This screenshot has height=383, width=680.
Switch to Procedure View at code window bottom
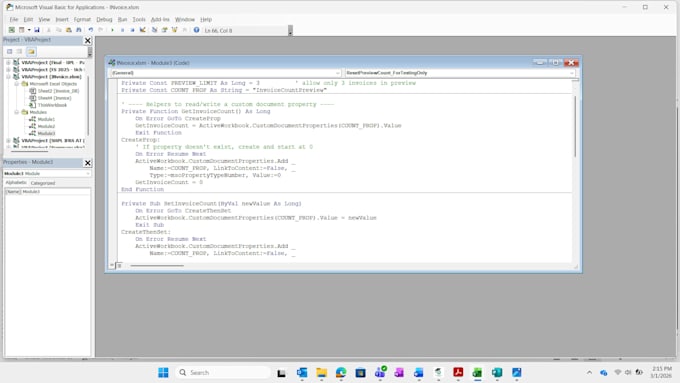(112, 265)
